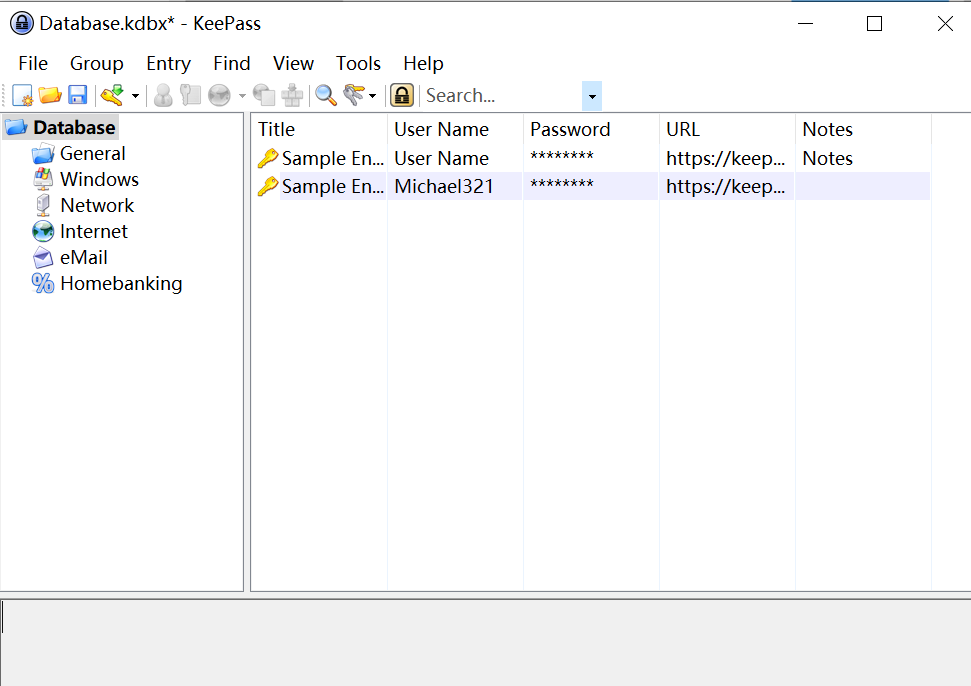Open the View menu
The width and height of the screenshot is (971, 686).
293,63
